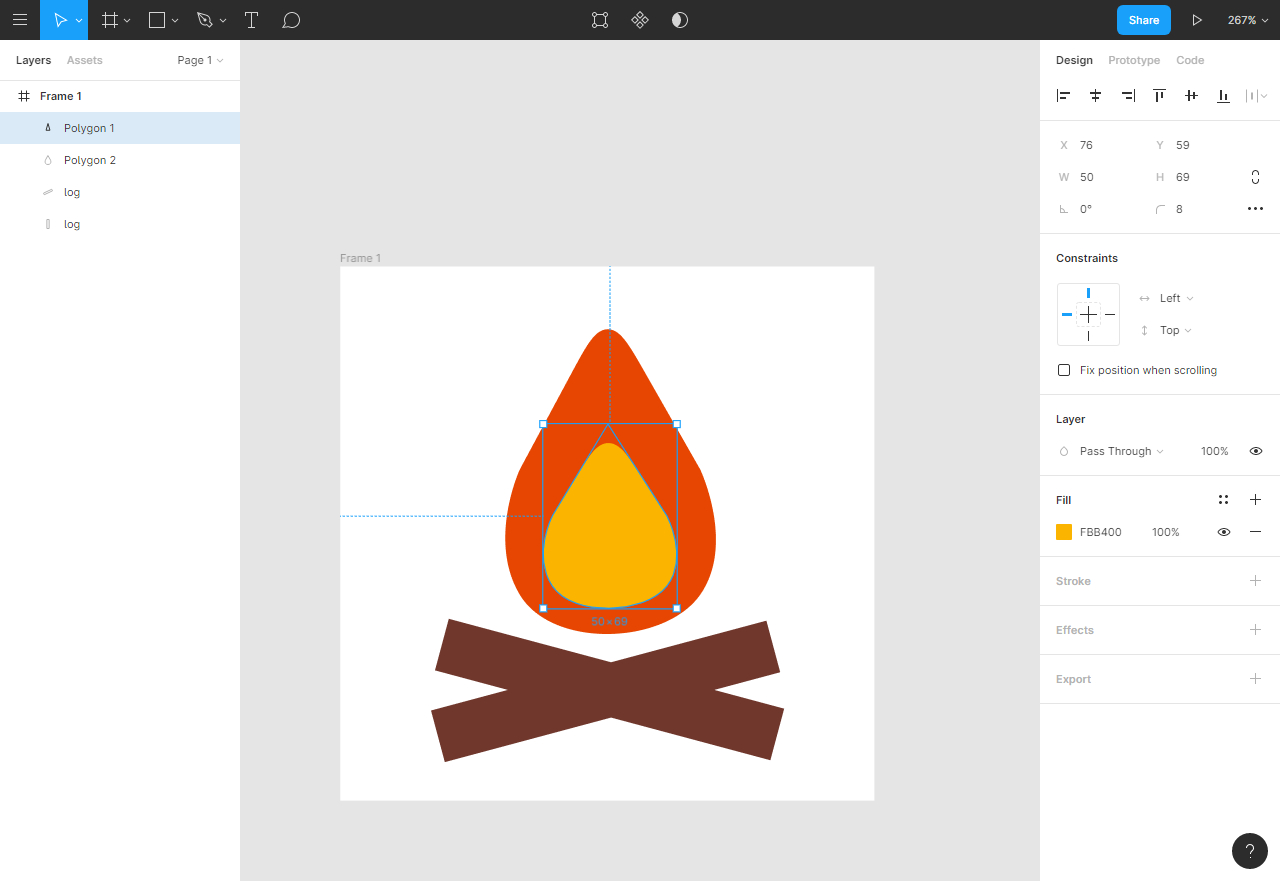This screenshot has height=881, width=1280.
Task: Select the Polygon 2 layer
Action: 90,160
